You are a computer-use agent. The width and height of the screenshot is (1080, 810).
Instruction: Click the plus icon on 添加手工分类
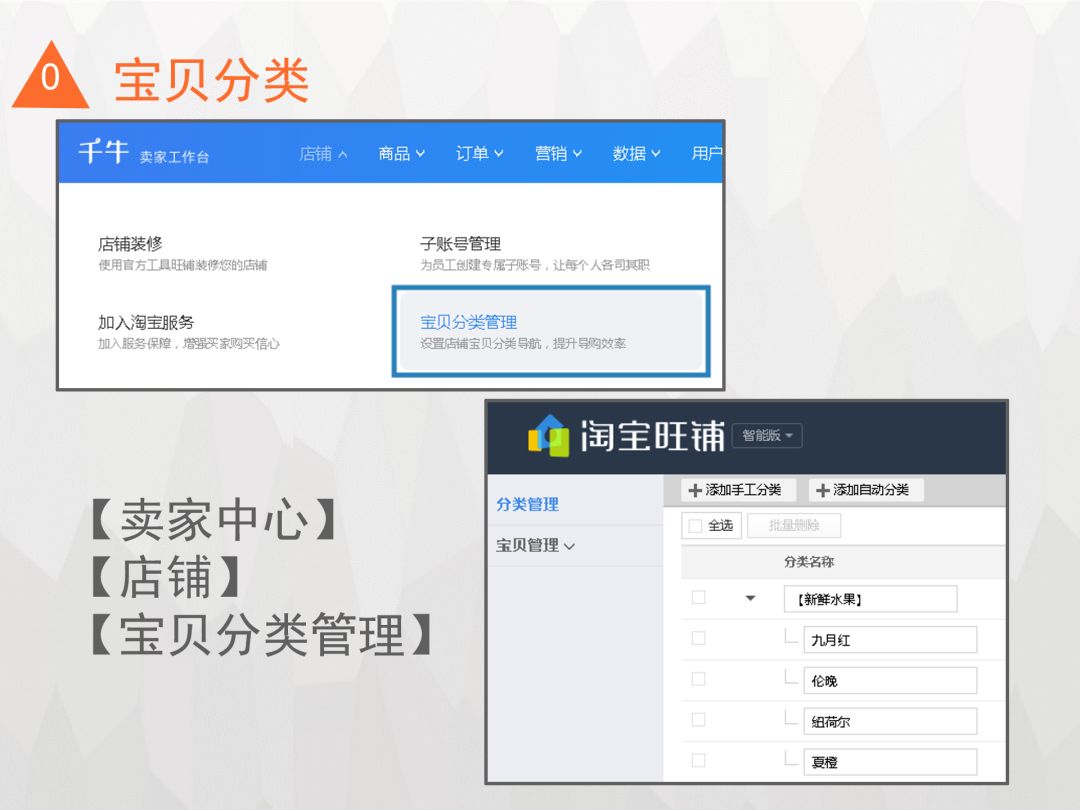[695, 490]
